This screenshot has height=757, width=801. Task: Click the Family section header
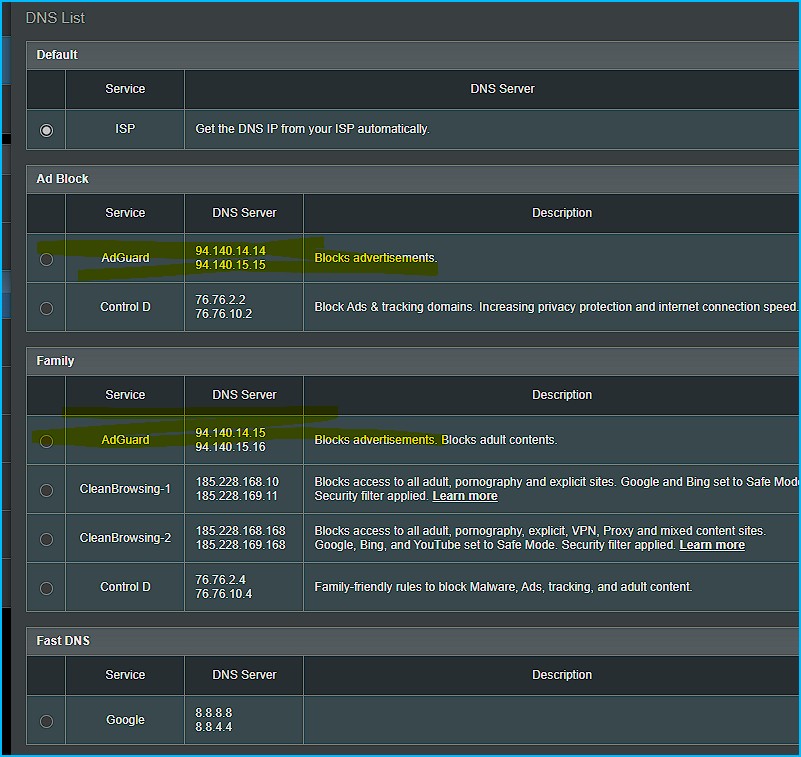(413, 361)
